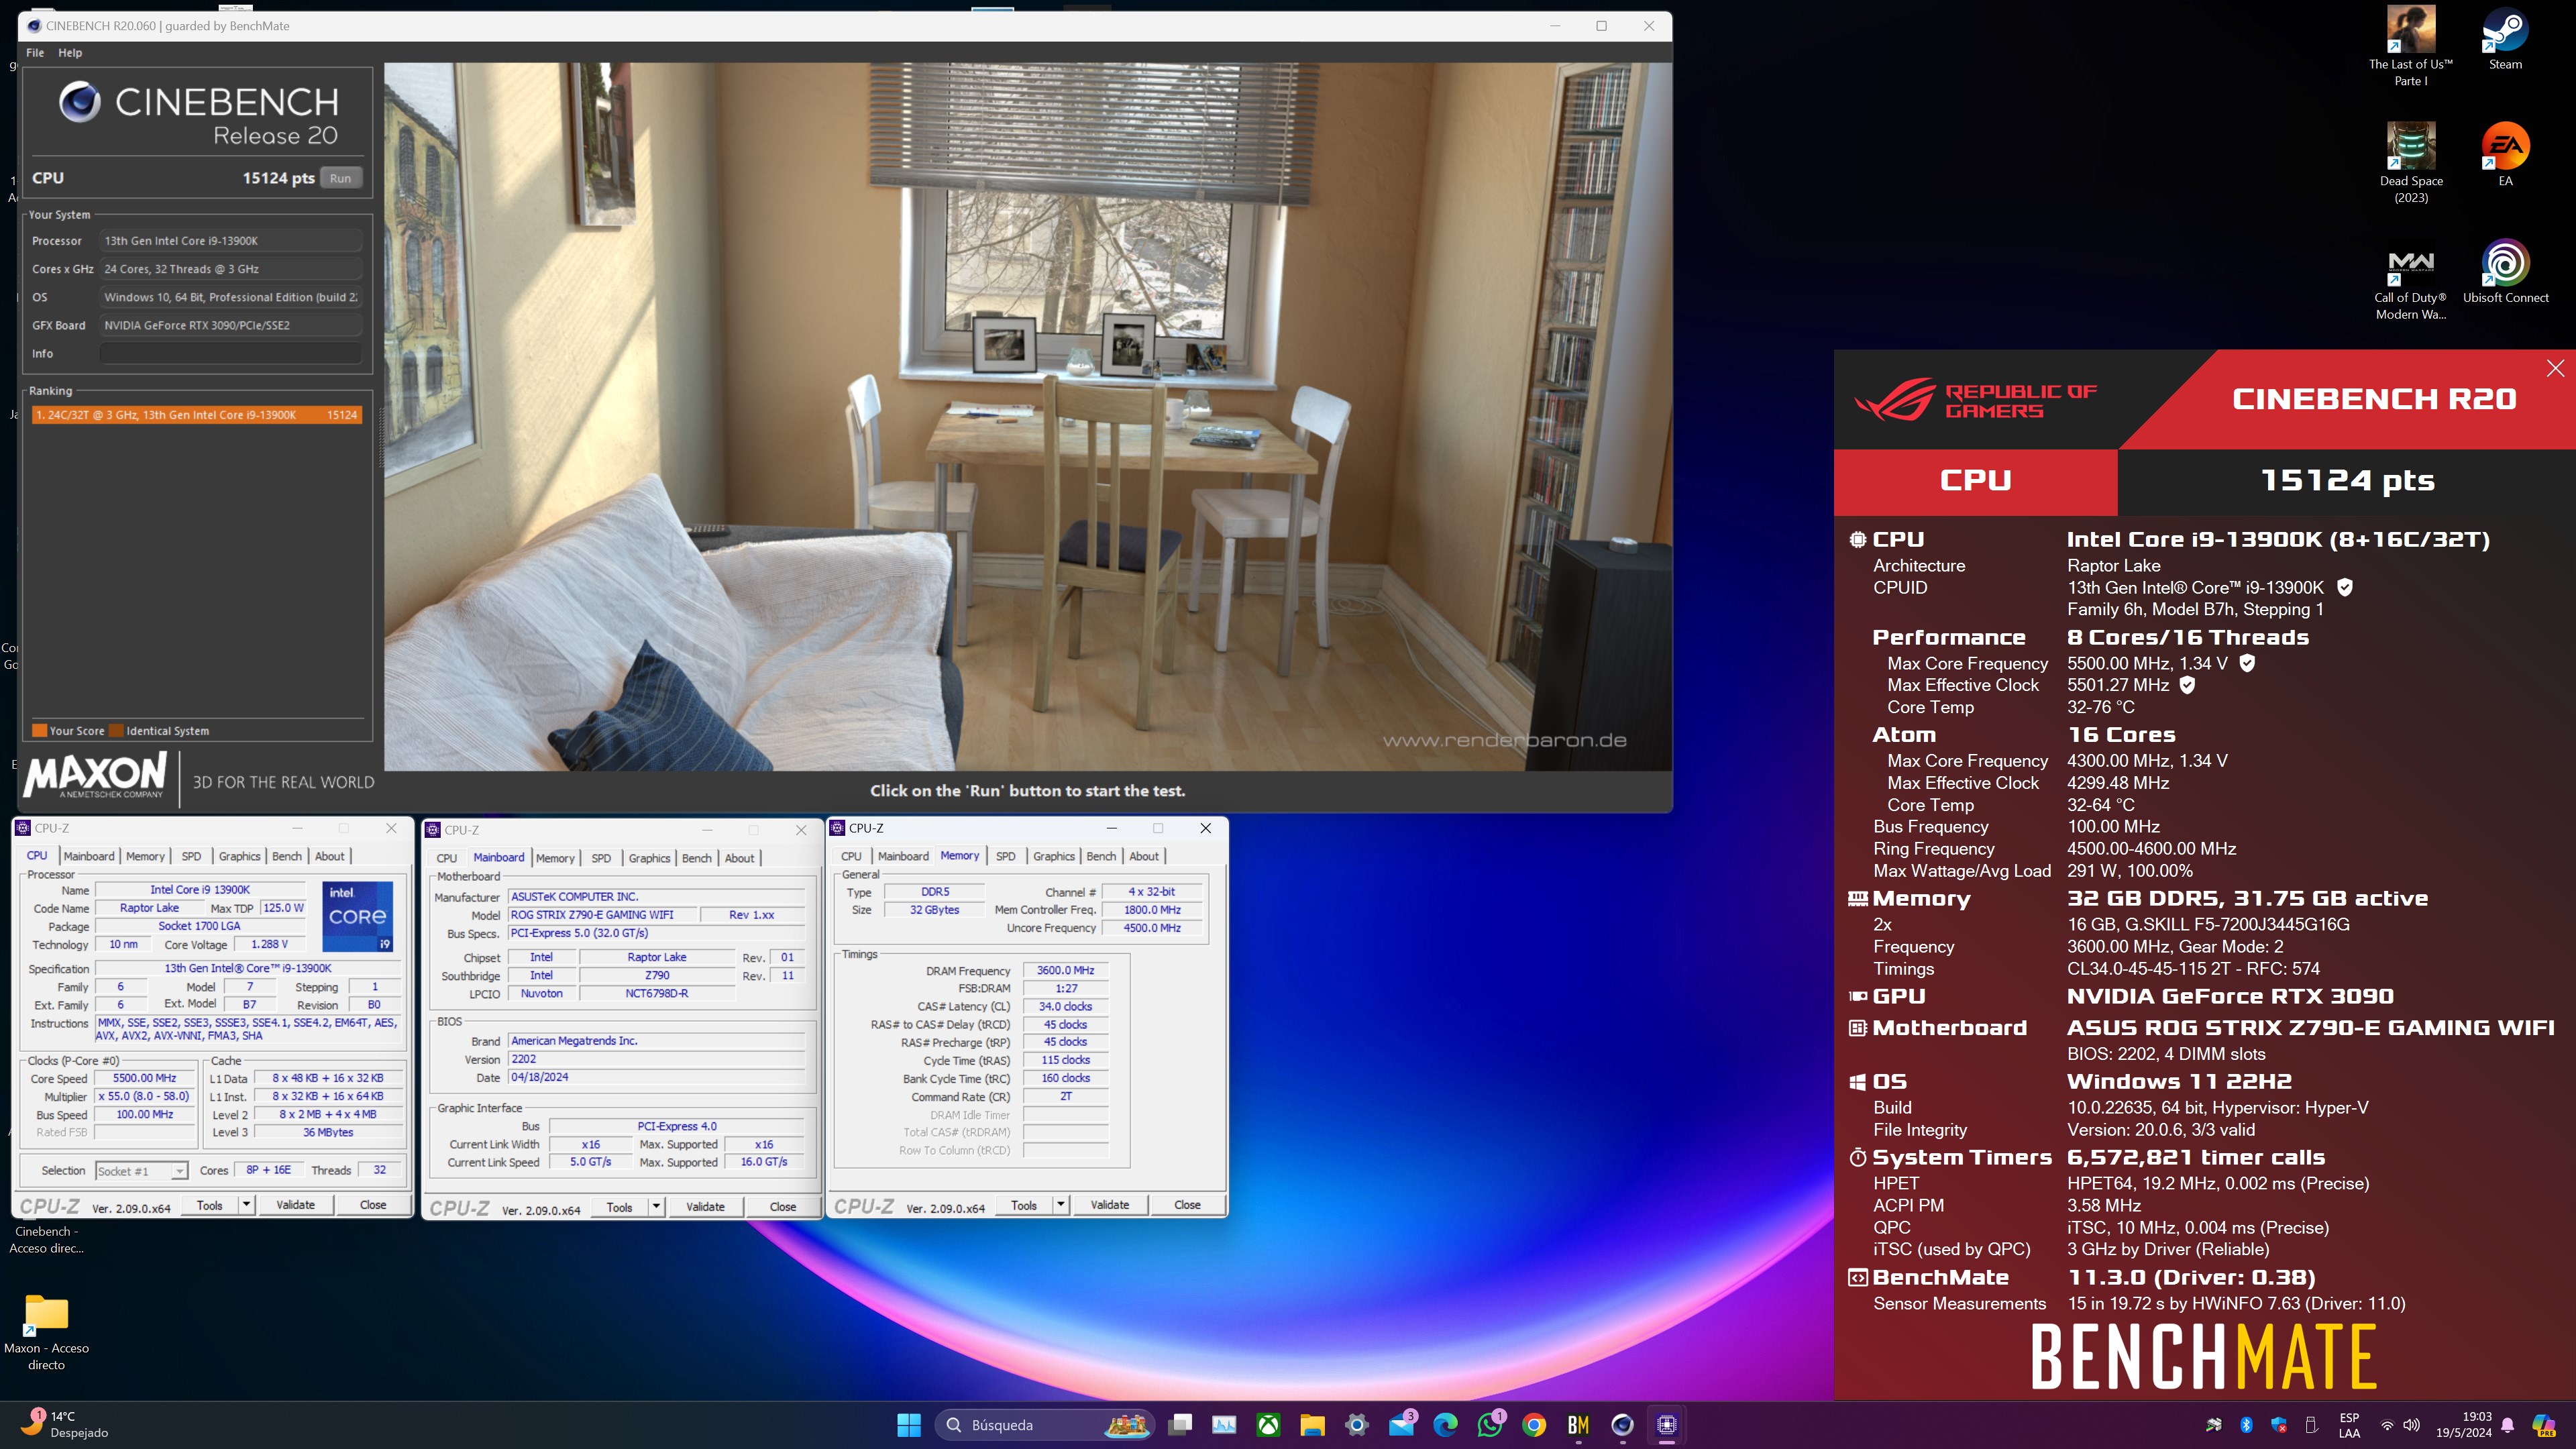Screen dimensions: 2576x1449
Task: Select the Memory tab in the Mainboard CPU-Z window
Action: (x=555, y=858)
